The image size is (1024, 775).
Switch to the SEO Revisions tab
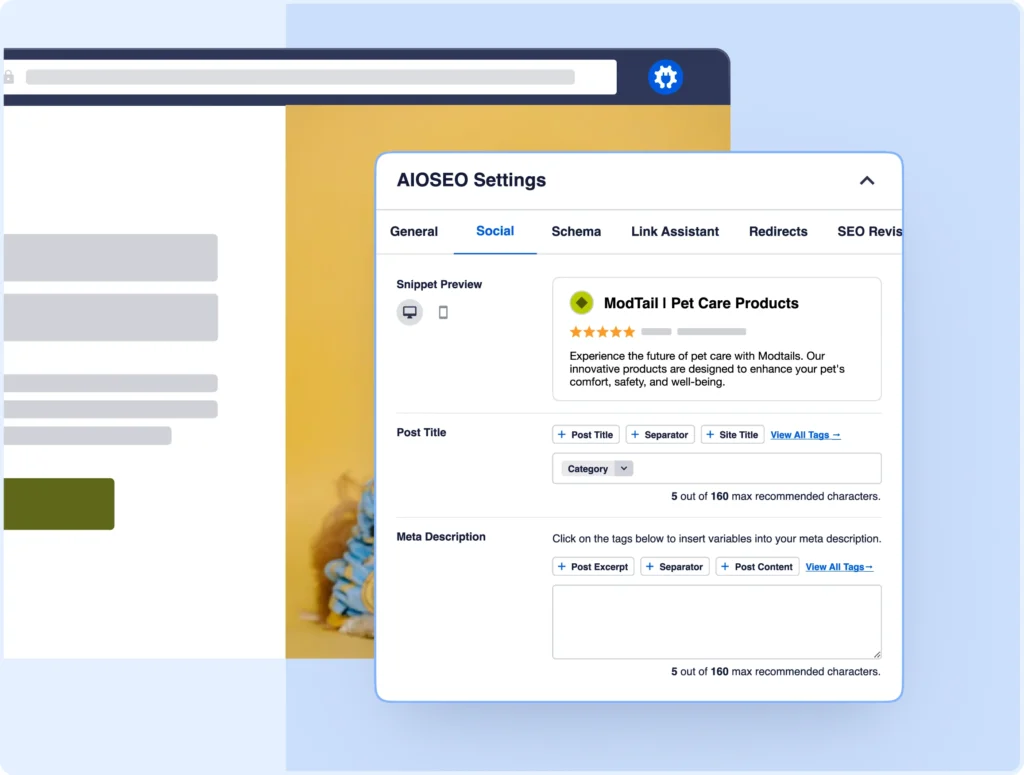point(869,232)
